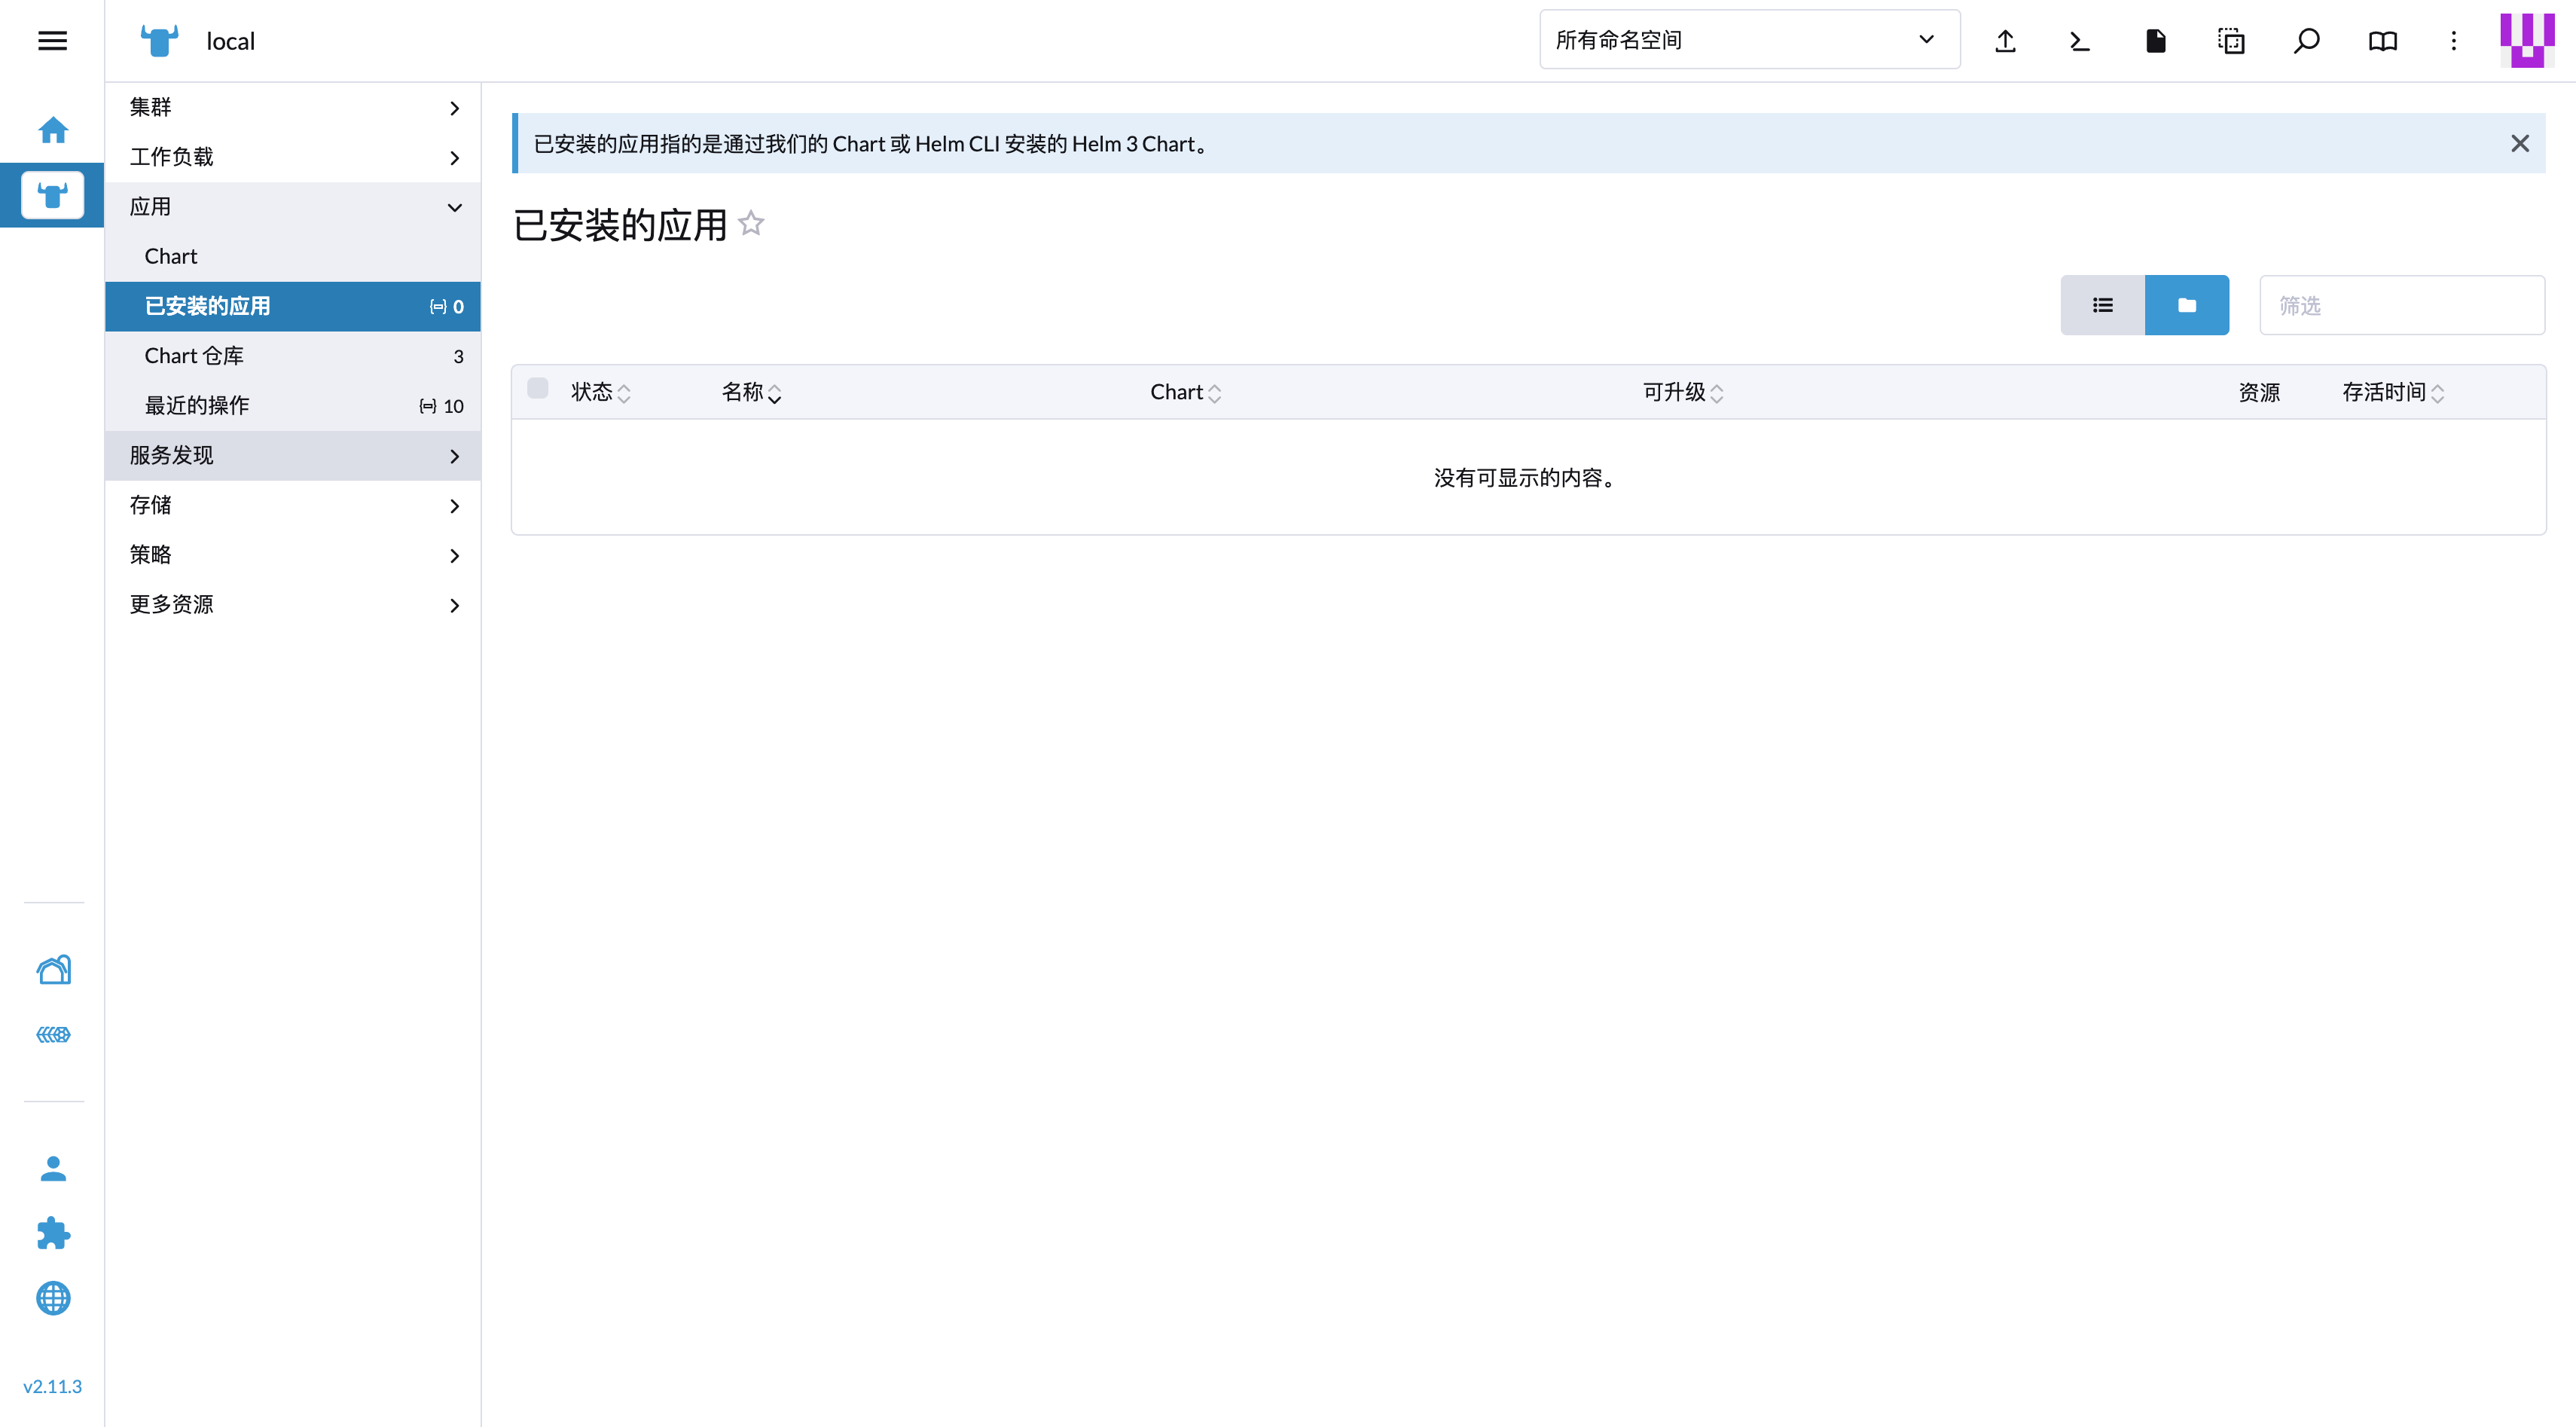Open the hamburger main menu

52,40
